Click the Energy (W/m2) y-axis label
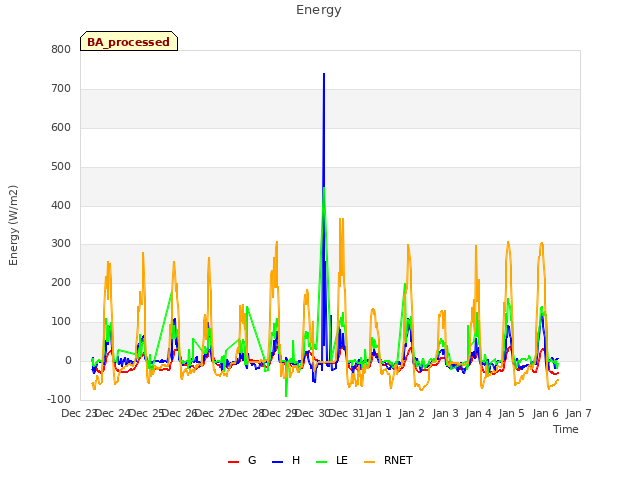 [13, 225]
